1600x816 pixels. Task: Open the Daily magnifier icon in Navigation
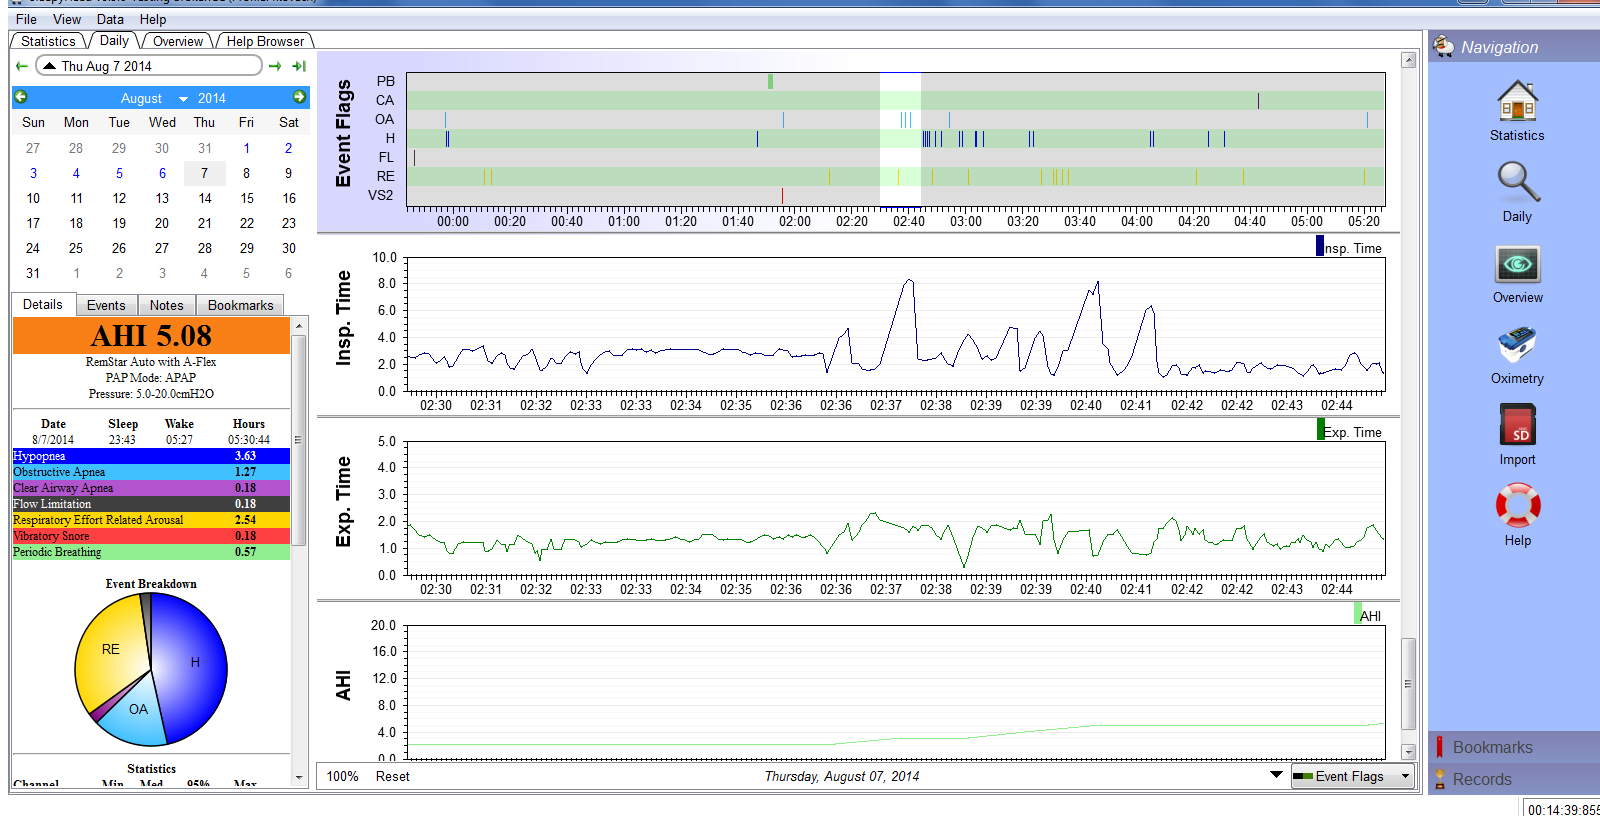point(1517,183)
